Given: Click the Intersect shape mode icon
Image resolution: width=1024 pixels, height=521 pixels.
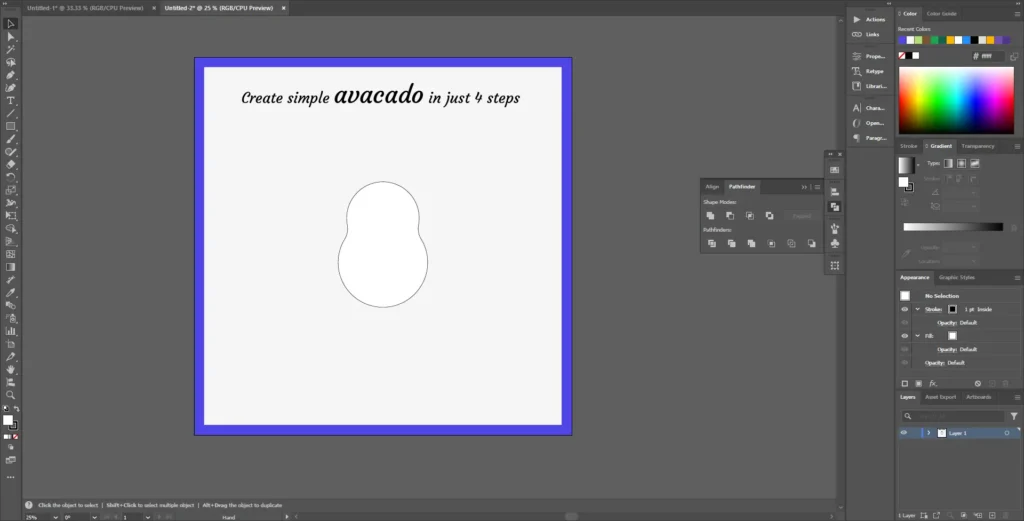Looking at the screenshot, I should [750, 215].
